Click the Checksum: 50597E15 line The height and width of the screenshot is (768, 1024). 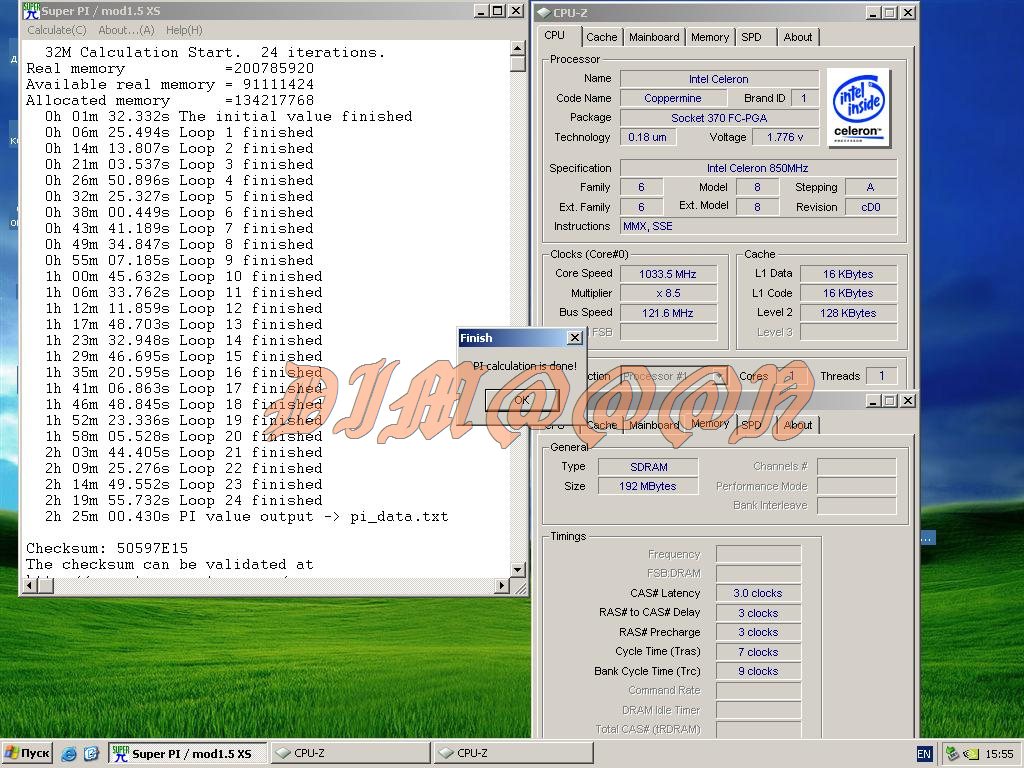tap(107, 548)
